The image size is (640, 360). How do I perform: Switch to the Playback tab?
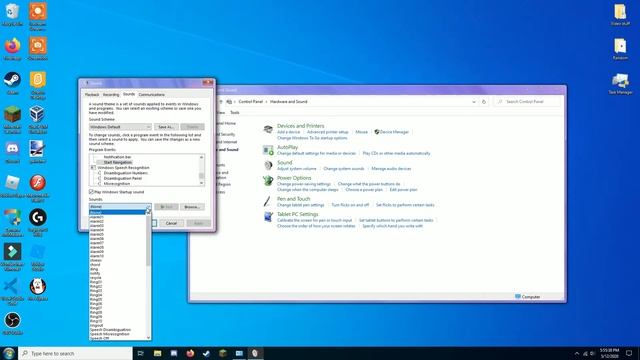(x=92, y=95)
